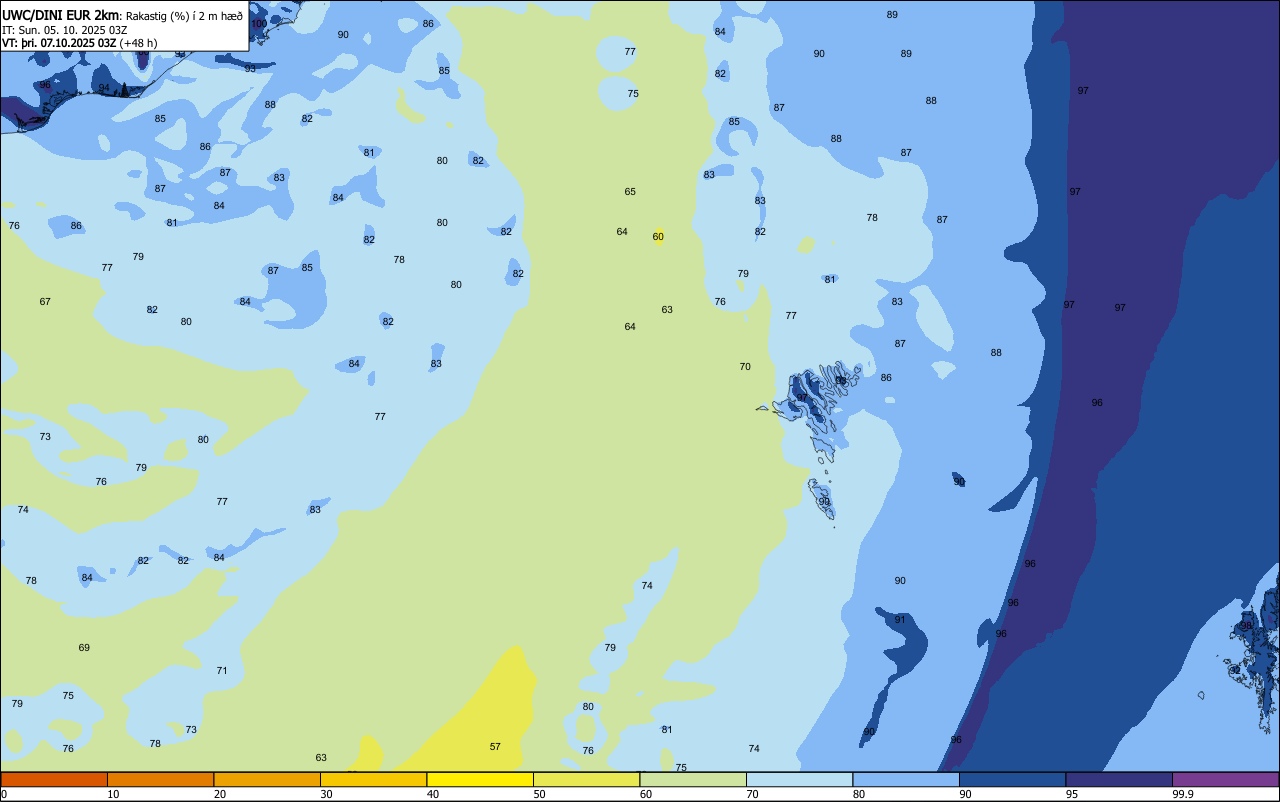
Task: Click the 'Rakastig (%) í 2 m hæð' label
Action: click(184, 16)
